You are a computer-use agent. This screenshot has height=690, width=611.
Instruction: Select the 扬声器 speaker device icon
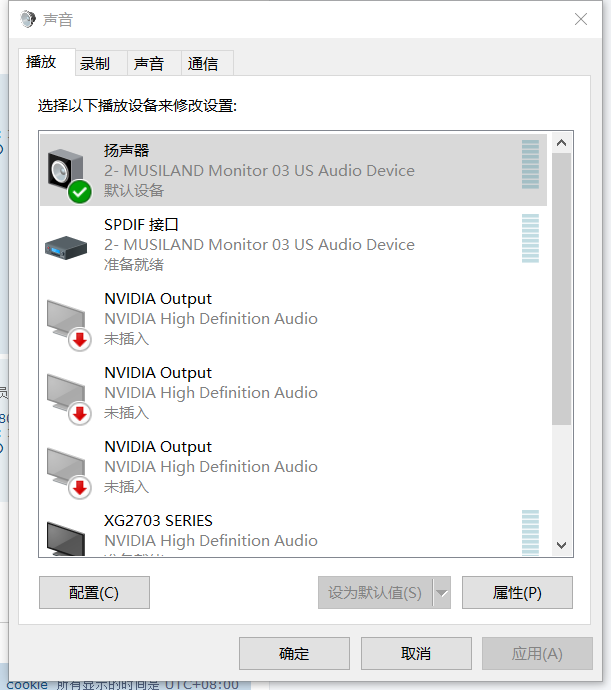pyautogui.click(x=69, y=175)
